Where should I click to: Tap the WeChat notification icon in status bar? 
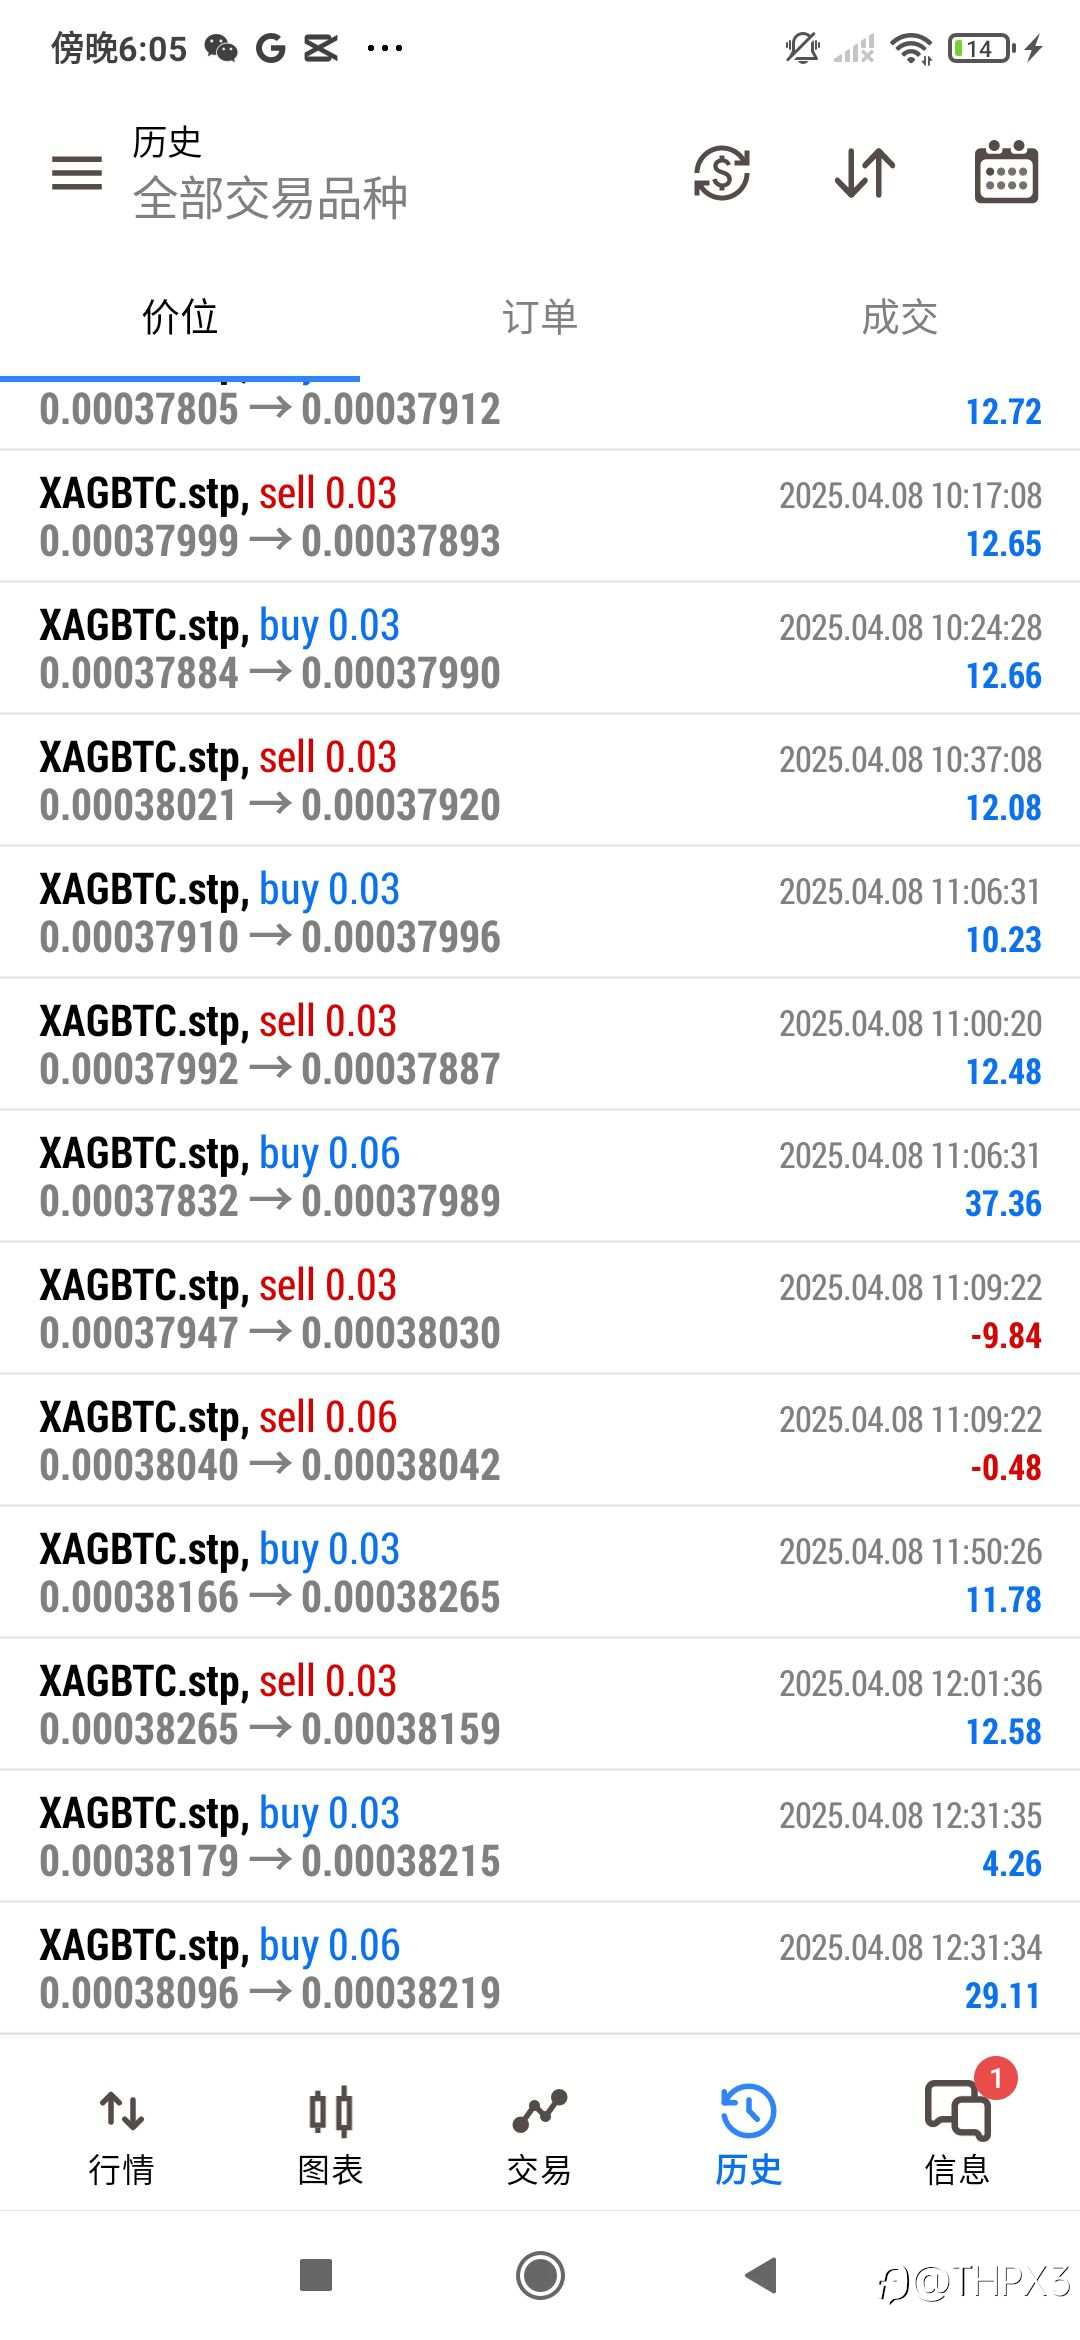(221, 47)
